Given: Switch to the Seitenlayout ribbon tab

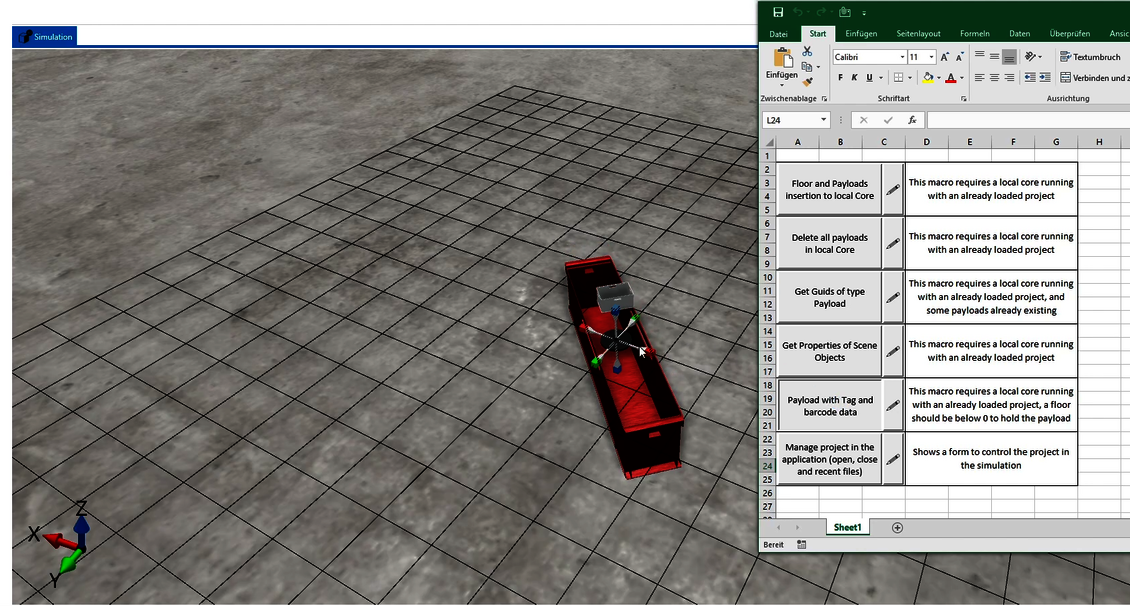Looking at the screenshot, I should (x=918, y=34).
